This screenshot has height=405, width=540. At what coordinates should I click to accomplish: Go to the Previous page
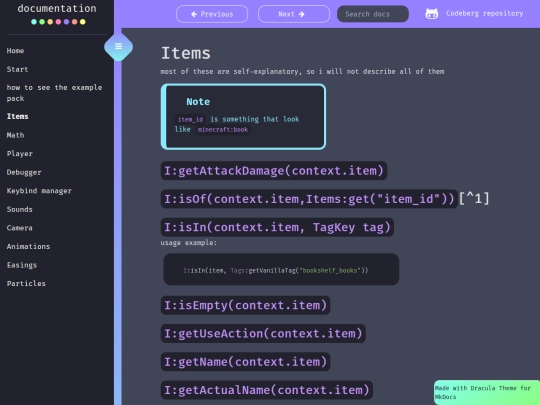pyautogui.click(x=212, y=14)
